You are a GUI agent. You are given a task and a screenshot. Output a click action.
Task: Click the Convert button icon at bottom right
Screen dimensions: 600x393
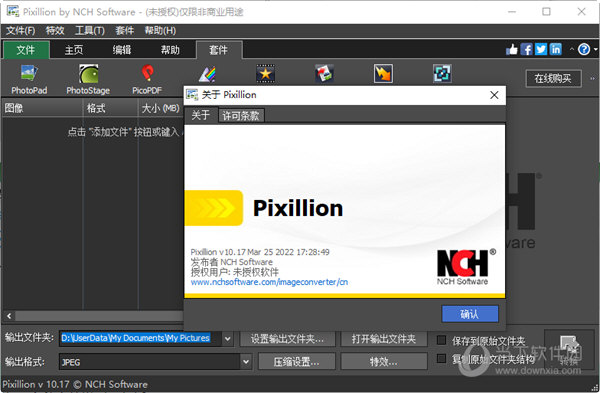569,350
